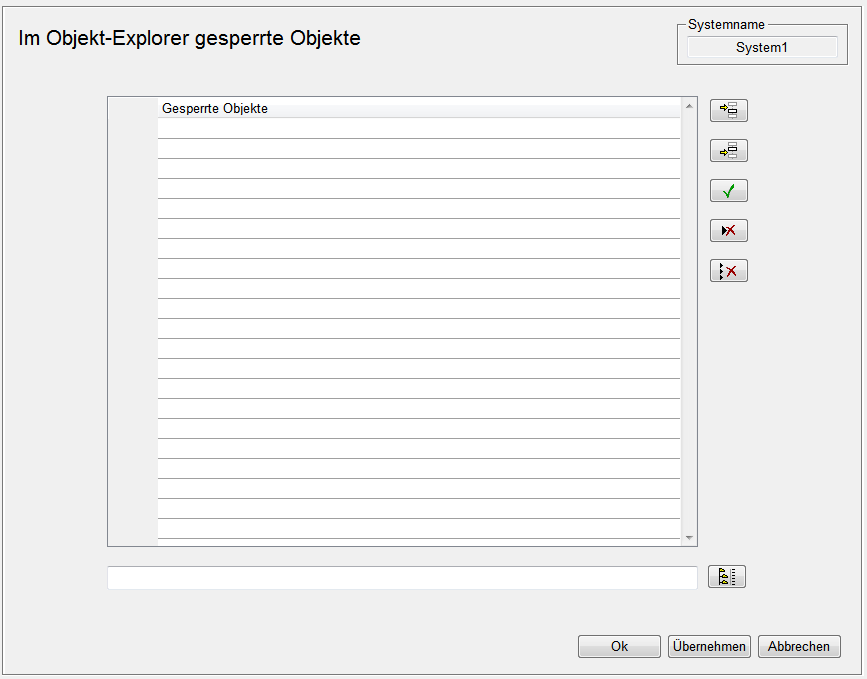The image size is (867, 679).
Task: Click the Übernehmen button
Action: tap(709, 646)
